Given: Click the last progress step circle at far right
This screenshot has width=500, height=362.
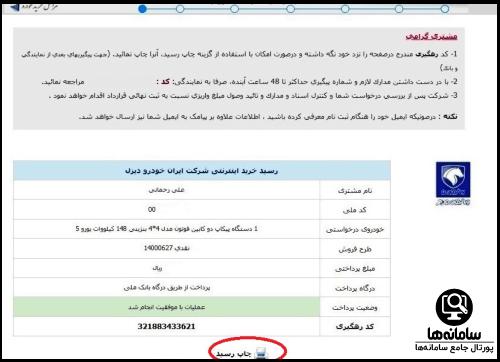Looking at the screenshot, I should [445, 9].
